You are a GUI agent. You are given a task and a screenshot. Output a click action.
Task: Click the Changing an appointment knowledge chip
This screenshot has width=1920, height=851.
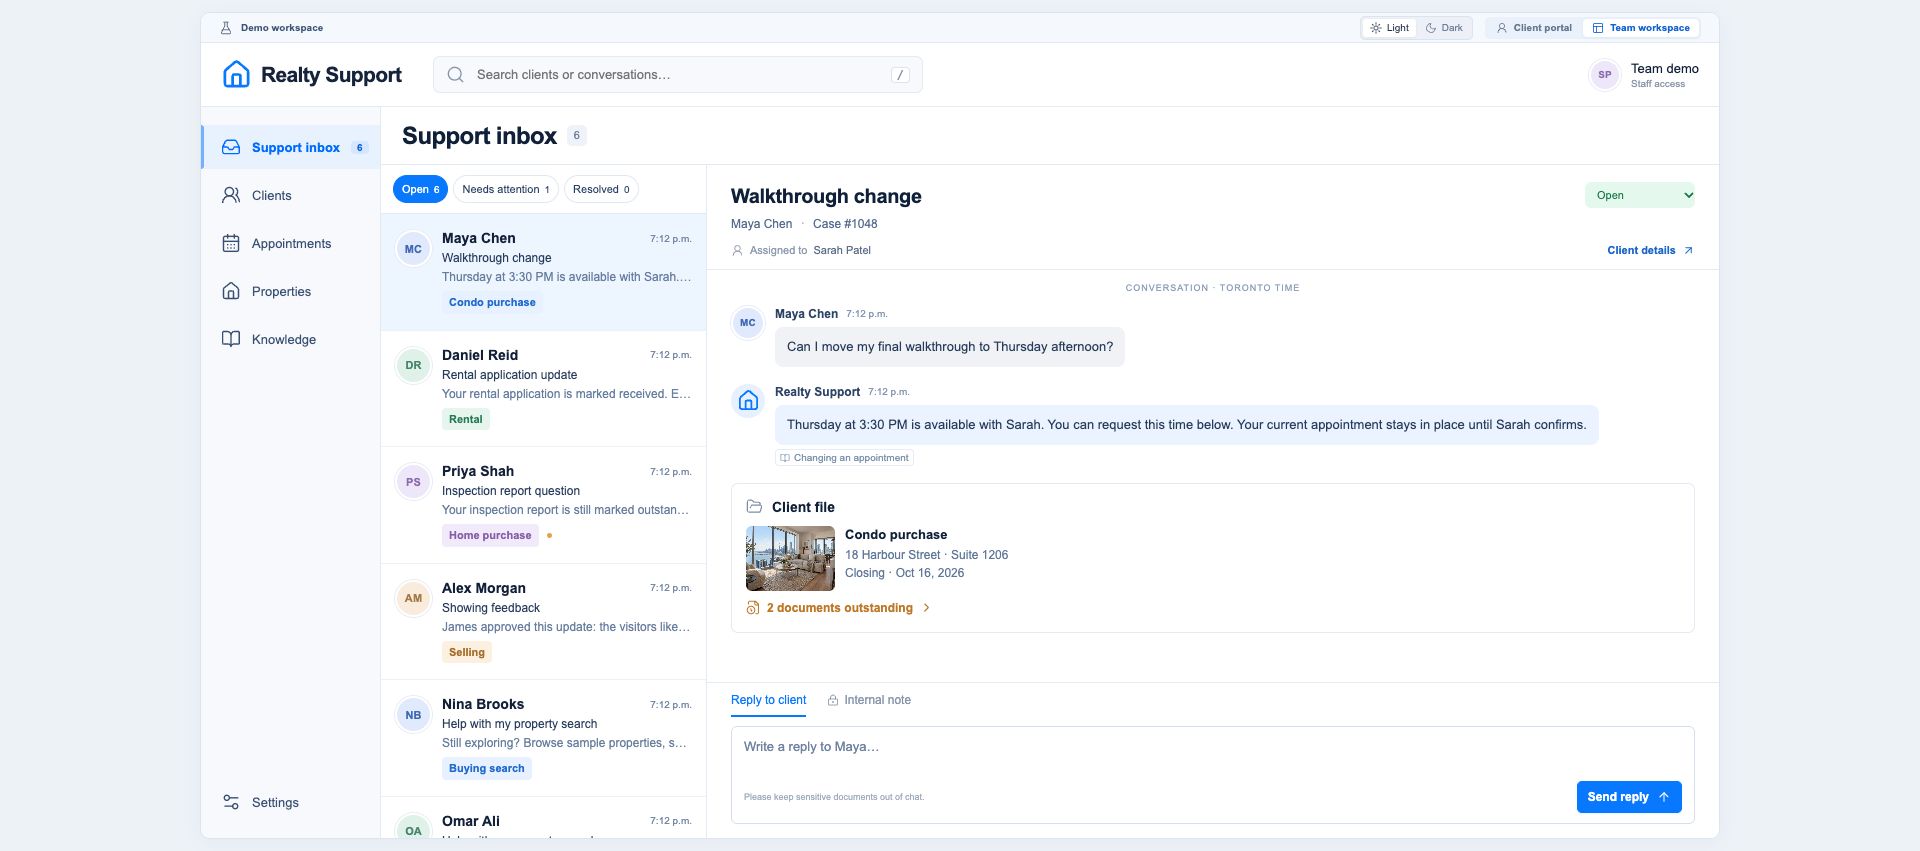tap(844, 458)
